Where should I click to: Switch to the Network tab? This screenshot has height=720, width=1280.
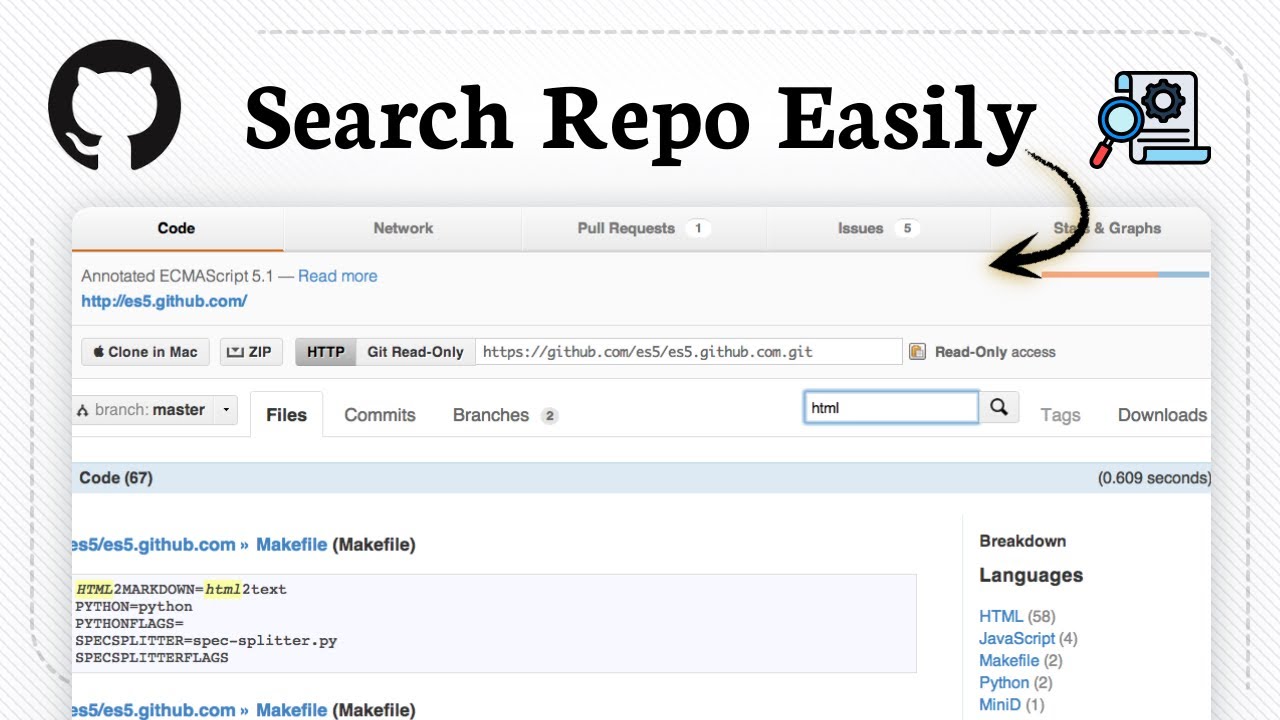click(403, 228)
